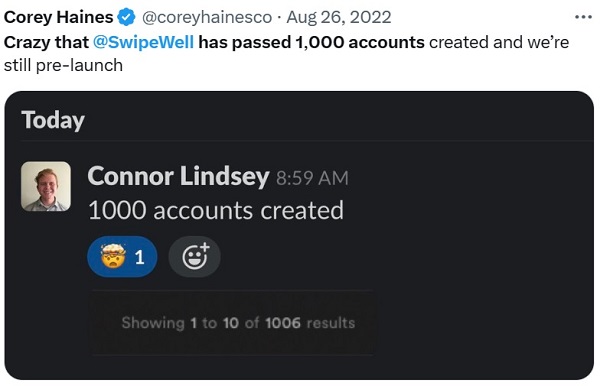Image resolution: width=600 pixels, height=386 pixels.
Task: Open the @coreyhainesco handle link
Action: [x=207, y=18]
